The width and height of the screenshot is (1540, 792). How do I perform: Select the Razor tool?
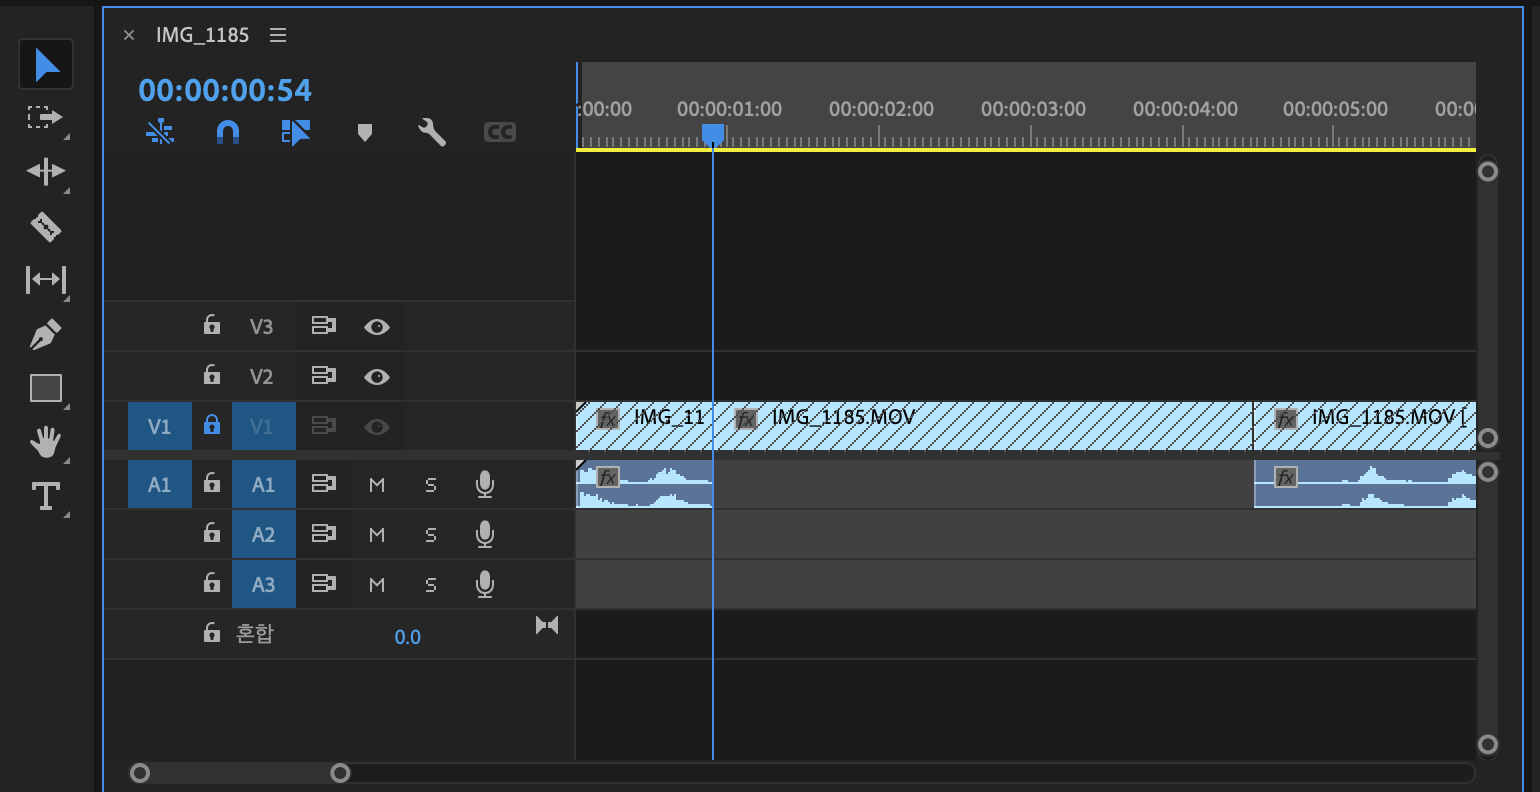(46, 226)
